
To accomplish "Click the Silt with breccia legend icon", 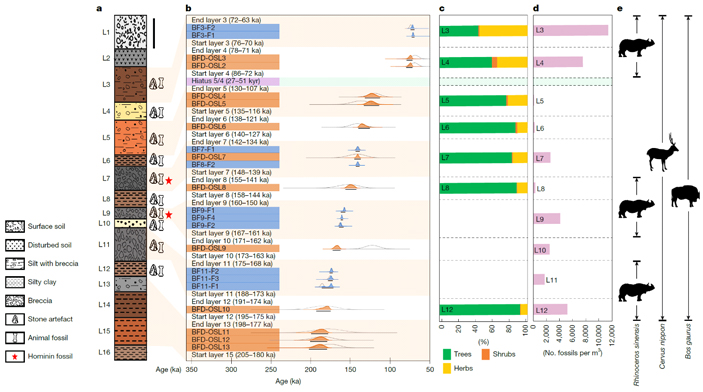I will coord(15,264).
